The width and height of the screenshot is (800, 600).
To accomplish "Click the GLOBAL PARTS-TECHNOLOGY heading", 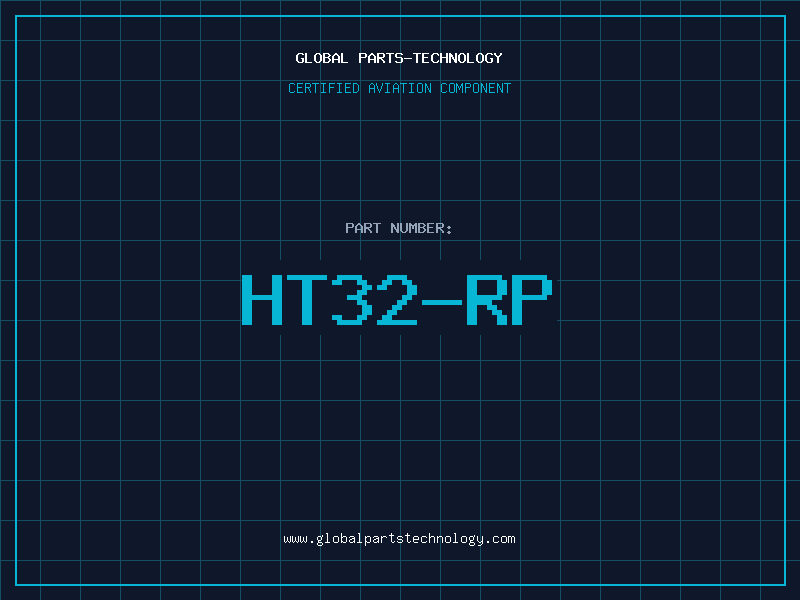I will click(x=399, y=58).
